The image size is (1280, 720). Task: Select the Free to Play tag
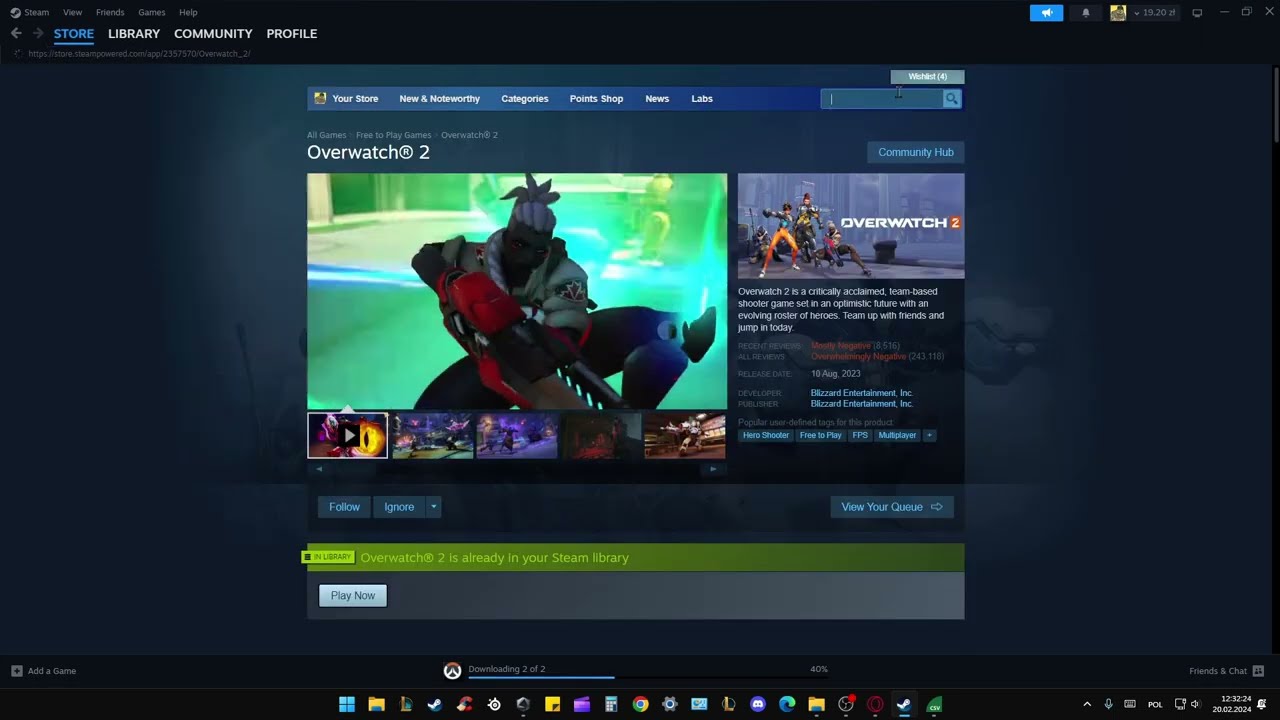(821, 435)
